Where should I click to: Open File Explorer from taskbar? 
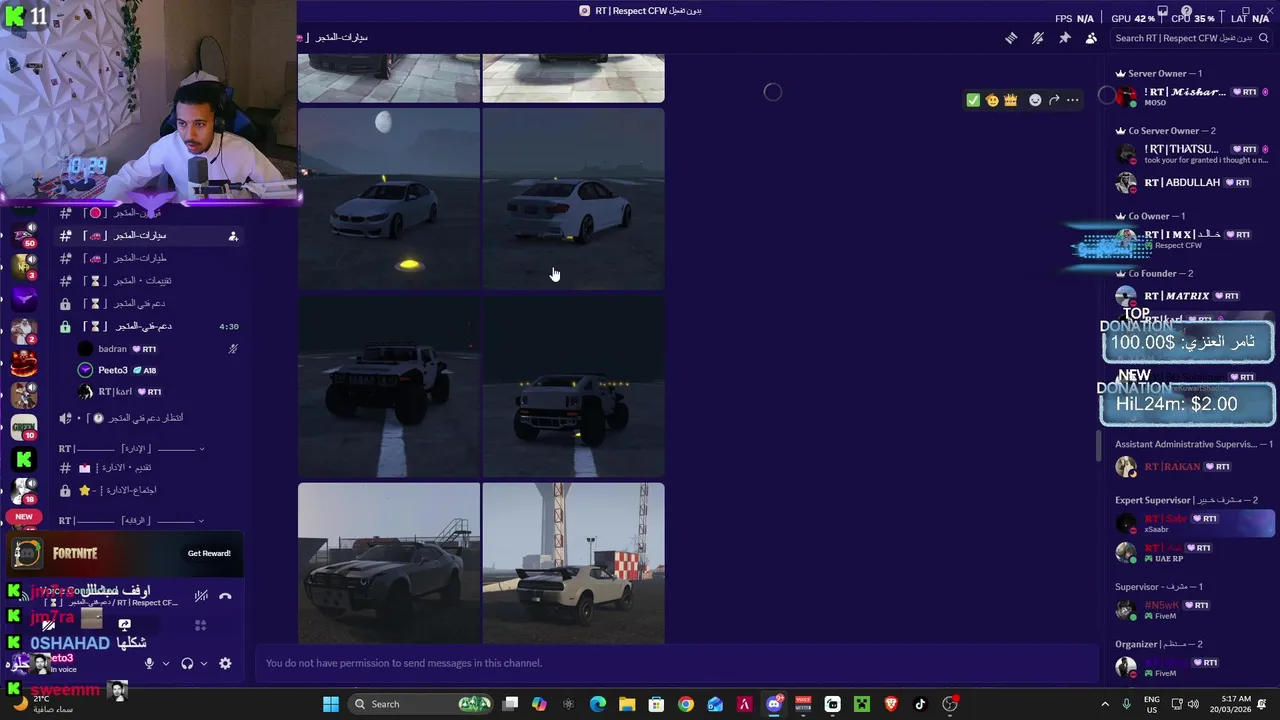coord(627,704)
